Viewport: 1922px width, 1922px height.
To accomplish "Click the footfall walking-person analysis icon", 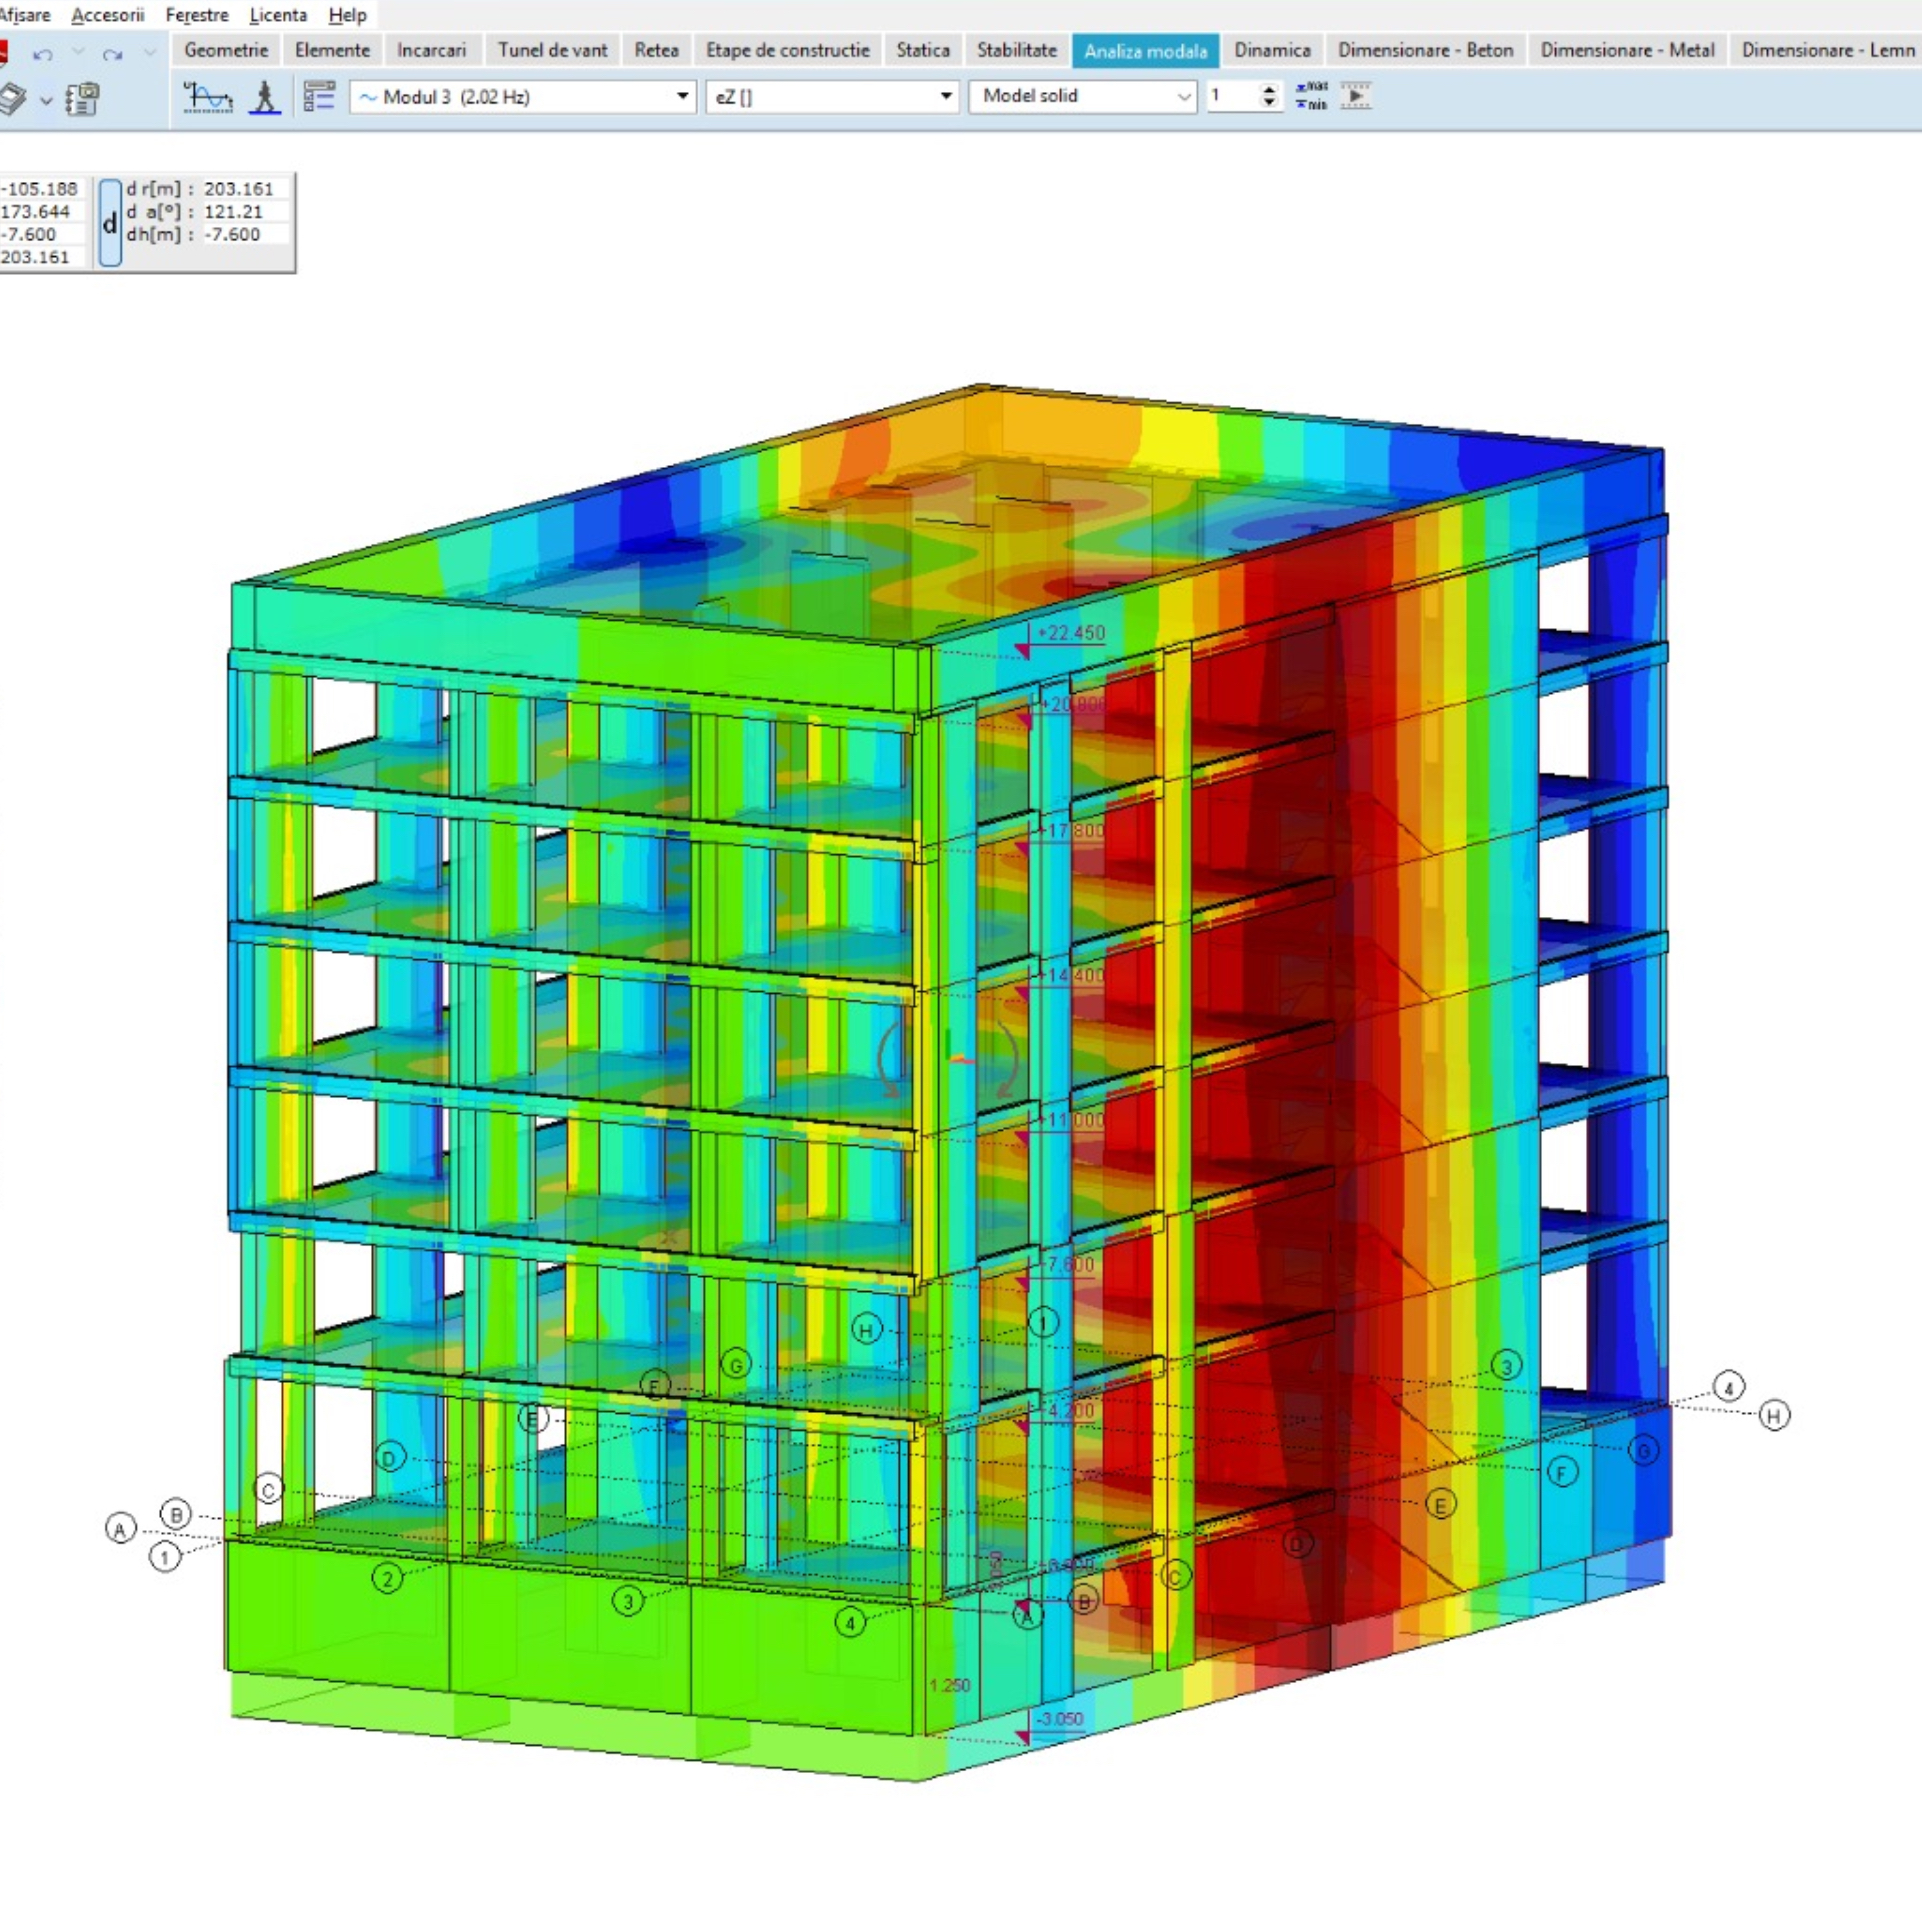I will [x=264, y=97].
